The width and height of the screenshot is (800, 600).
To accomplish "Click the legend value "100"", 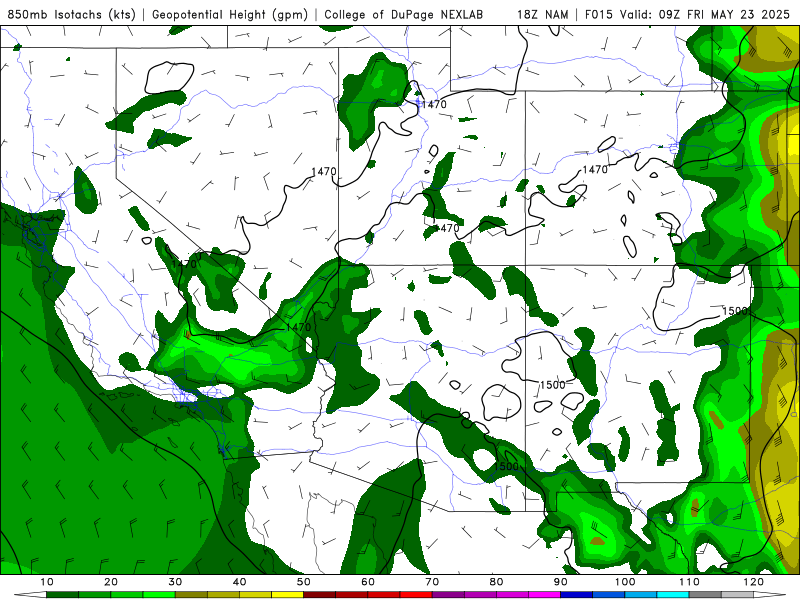I will click(625, 582).
